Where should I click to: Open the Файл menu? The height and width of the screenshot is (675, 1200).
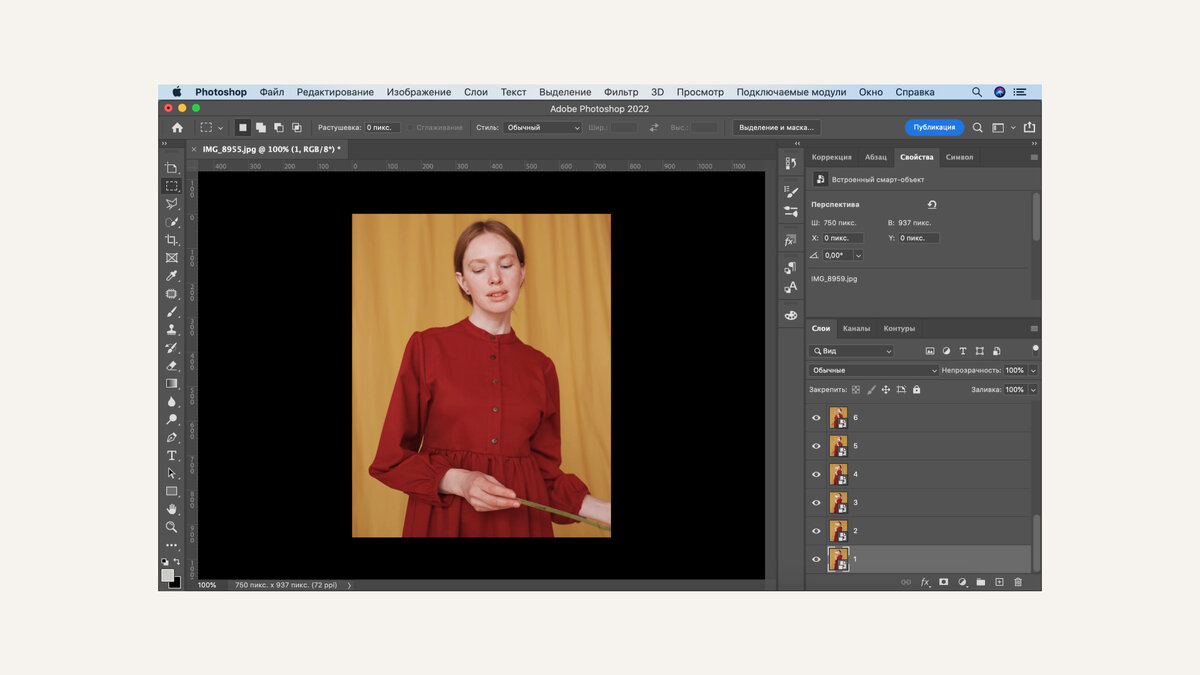272,92
